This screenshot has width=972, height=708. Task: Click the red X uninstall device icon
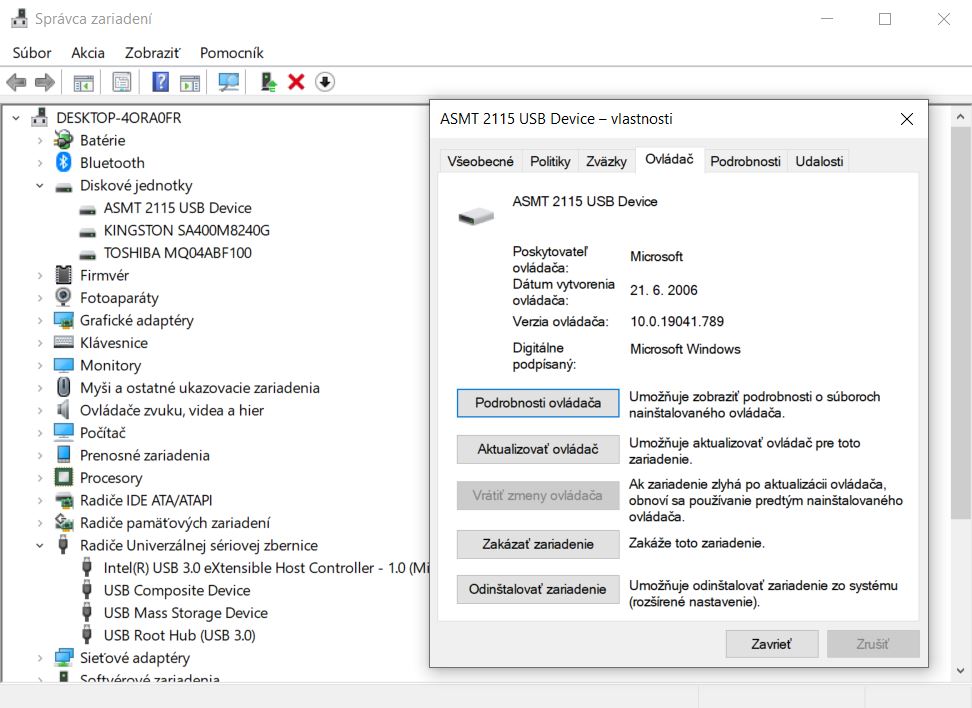(296, 82)
